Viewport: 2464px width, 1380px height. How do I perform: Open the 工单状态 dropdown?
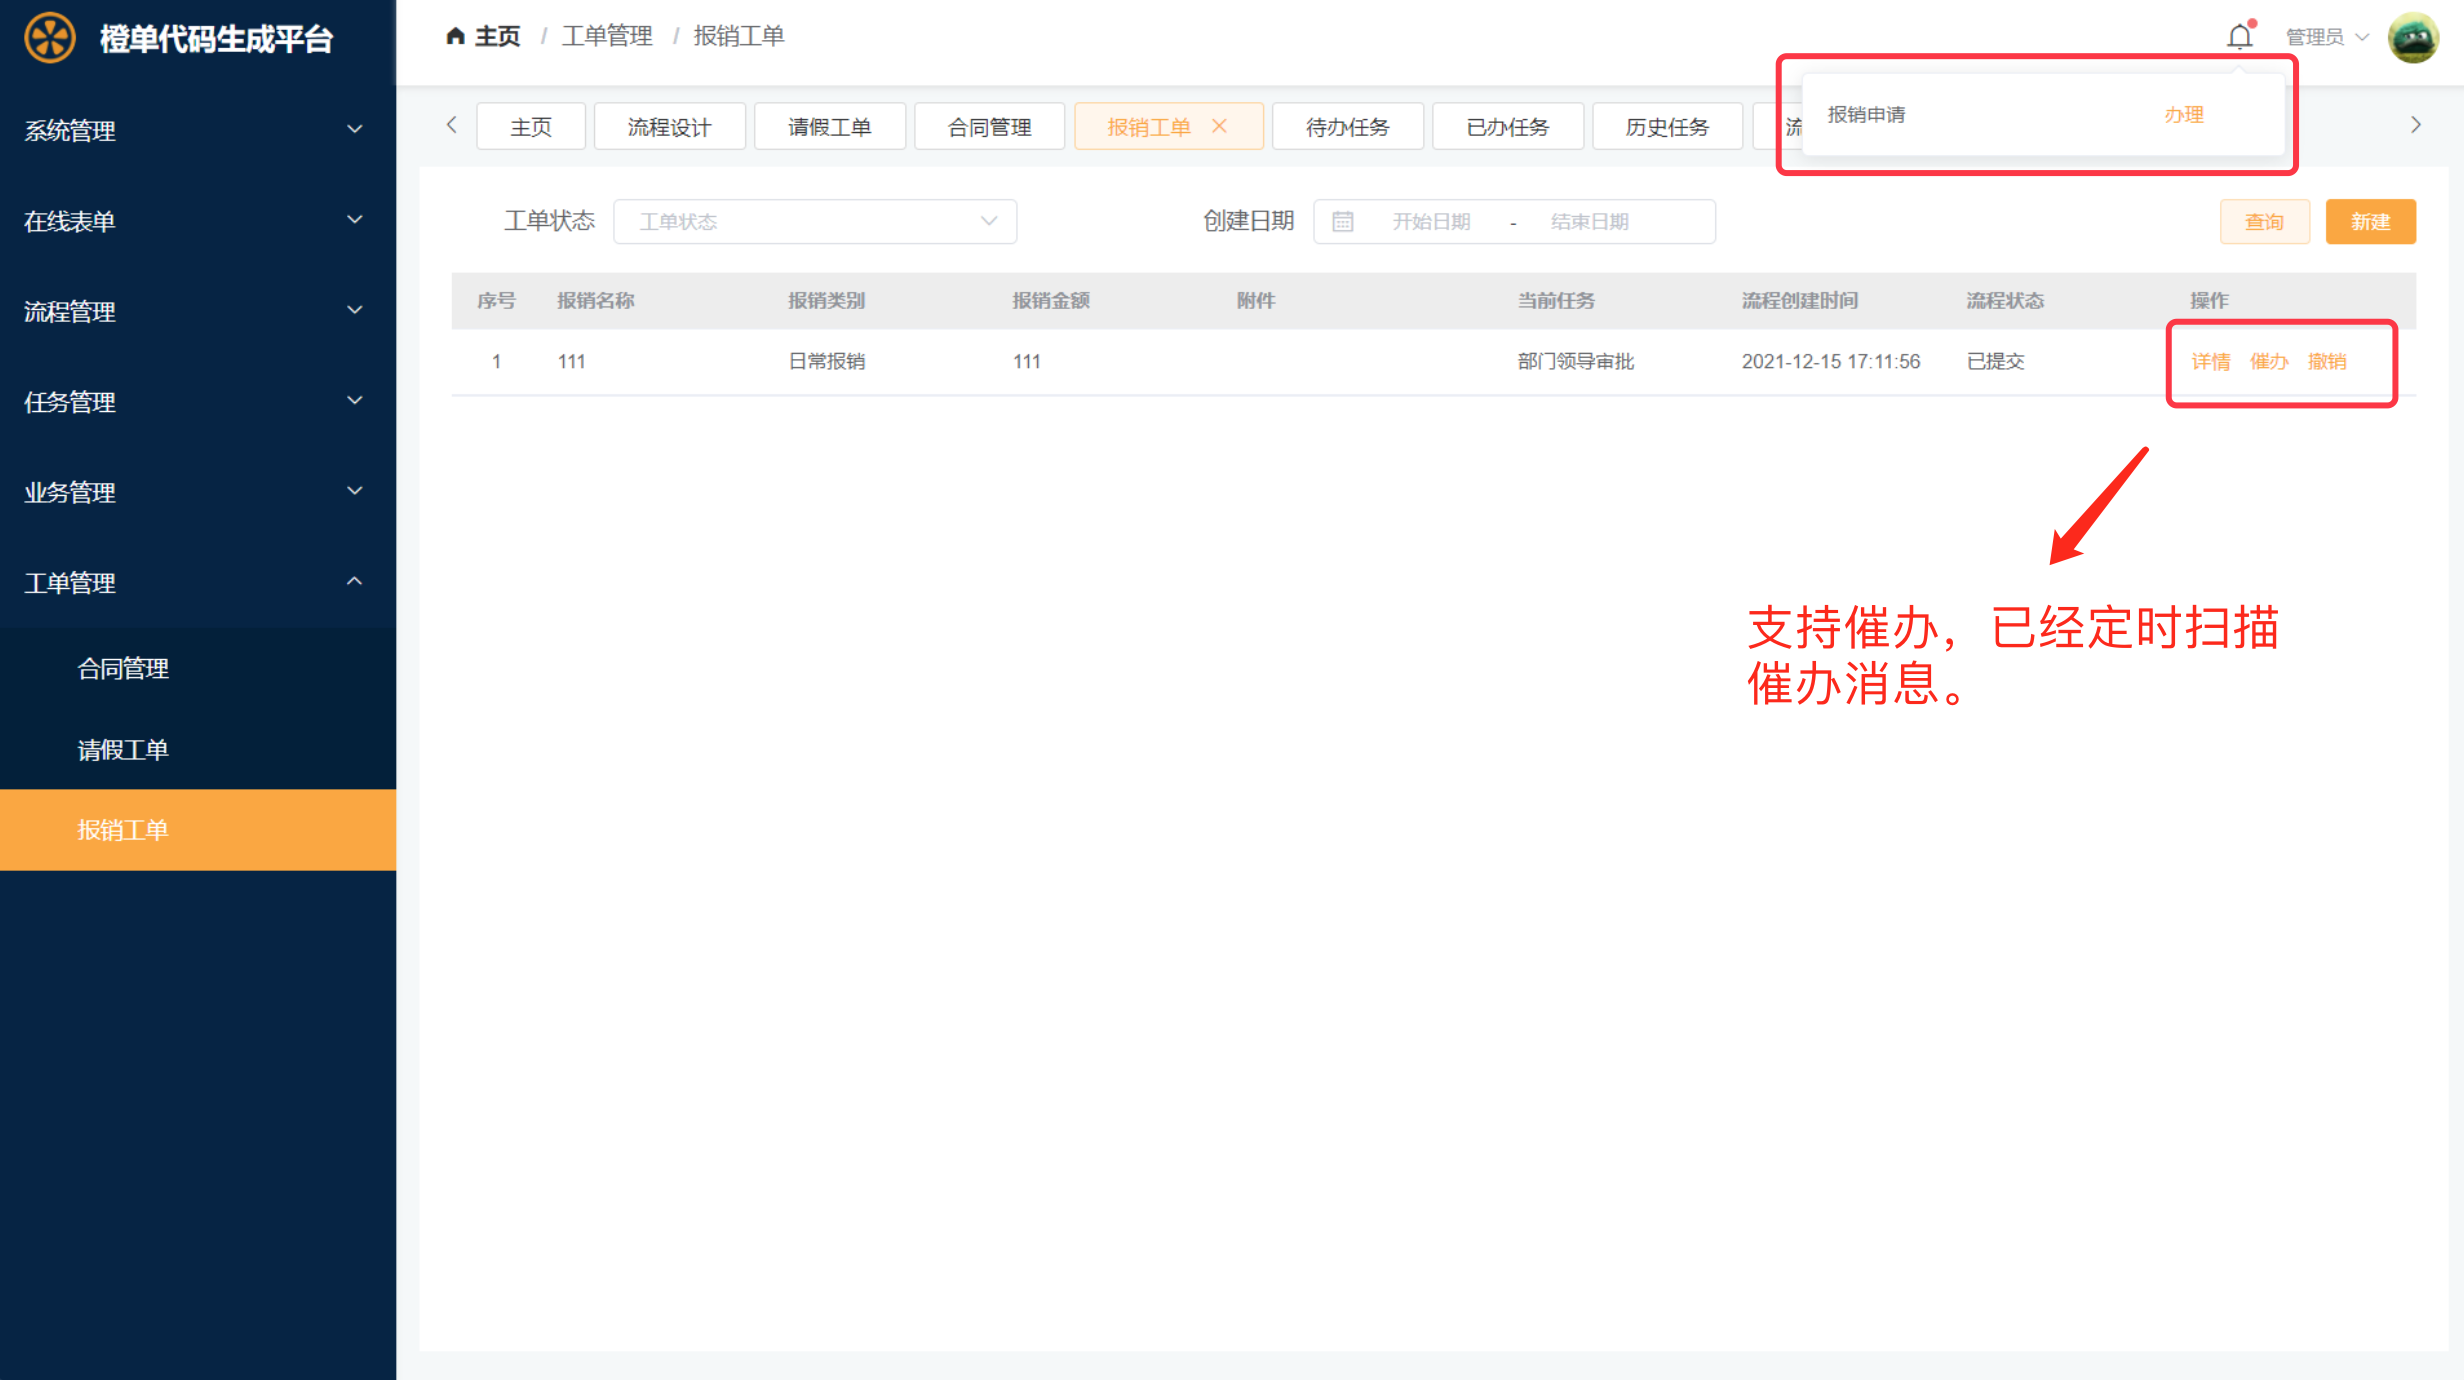tap(814, 222)
